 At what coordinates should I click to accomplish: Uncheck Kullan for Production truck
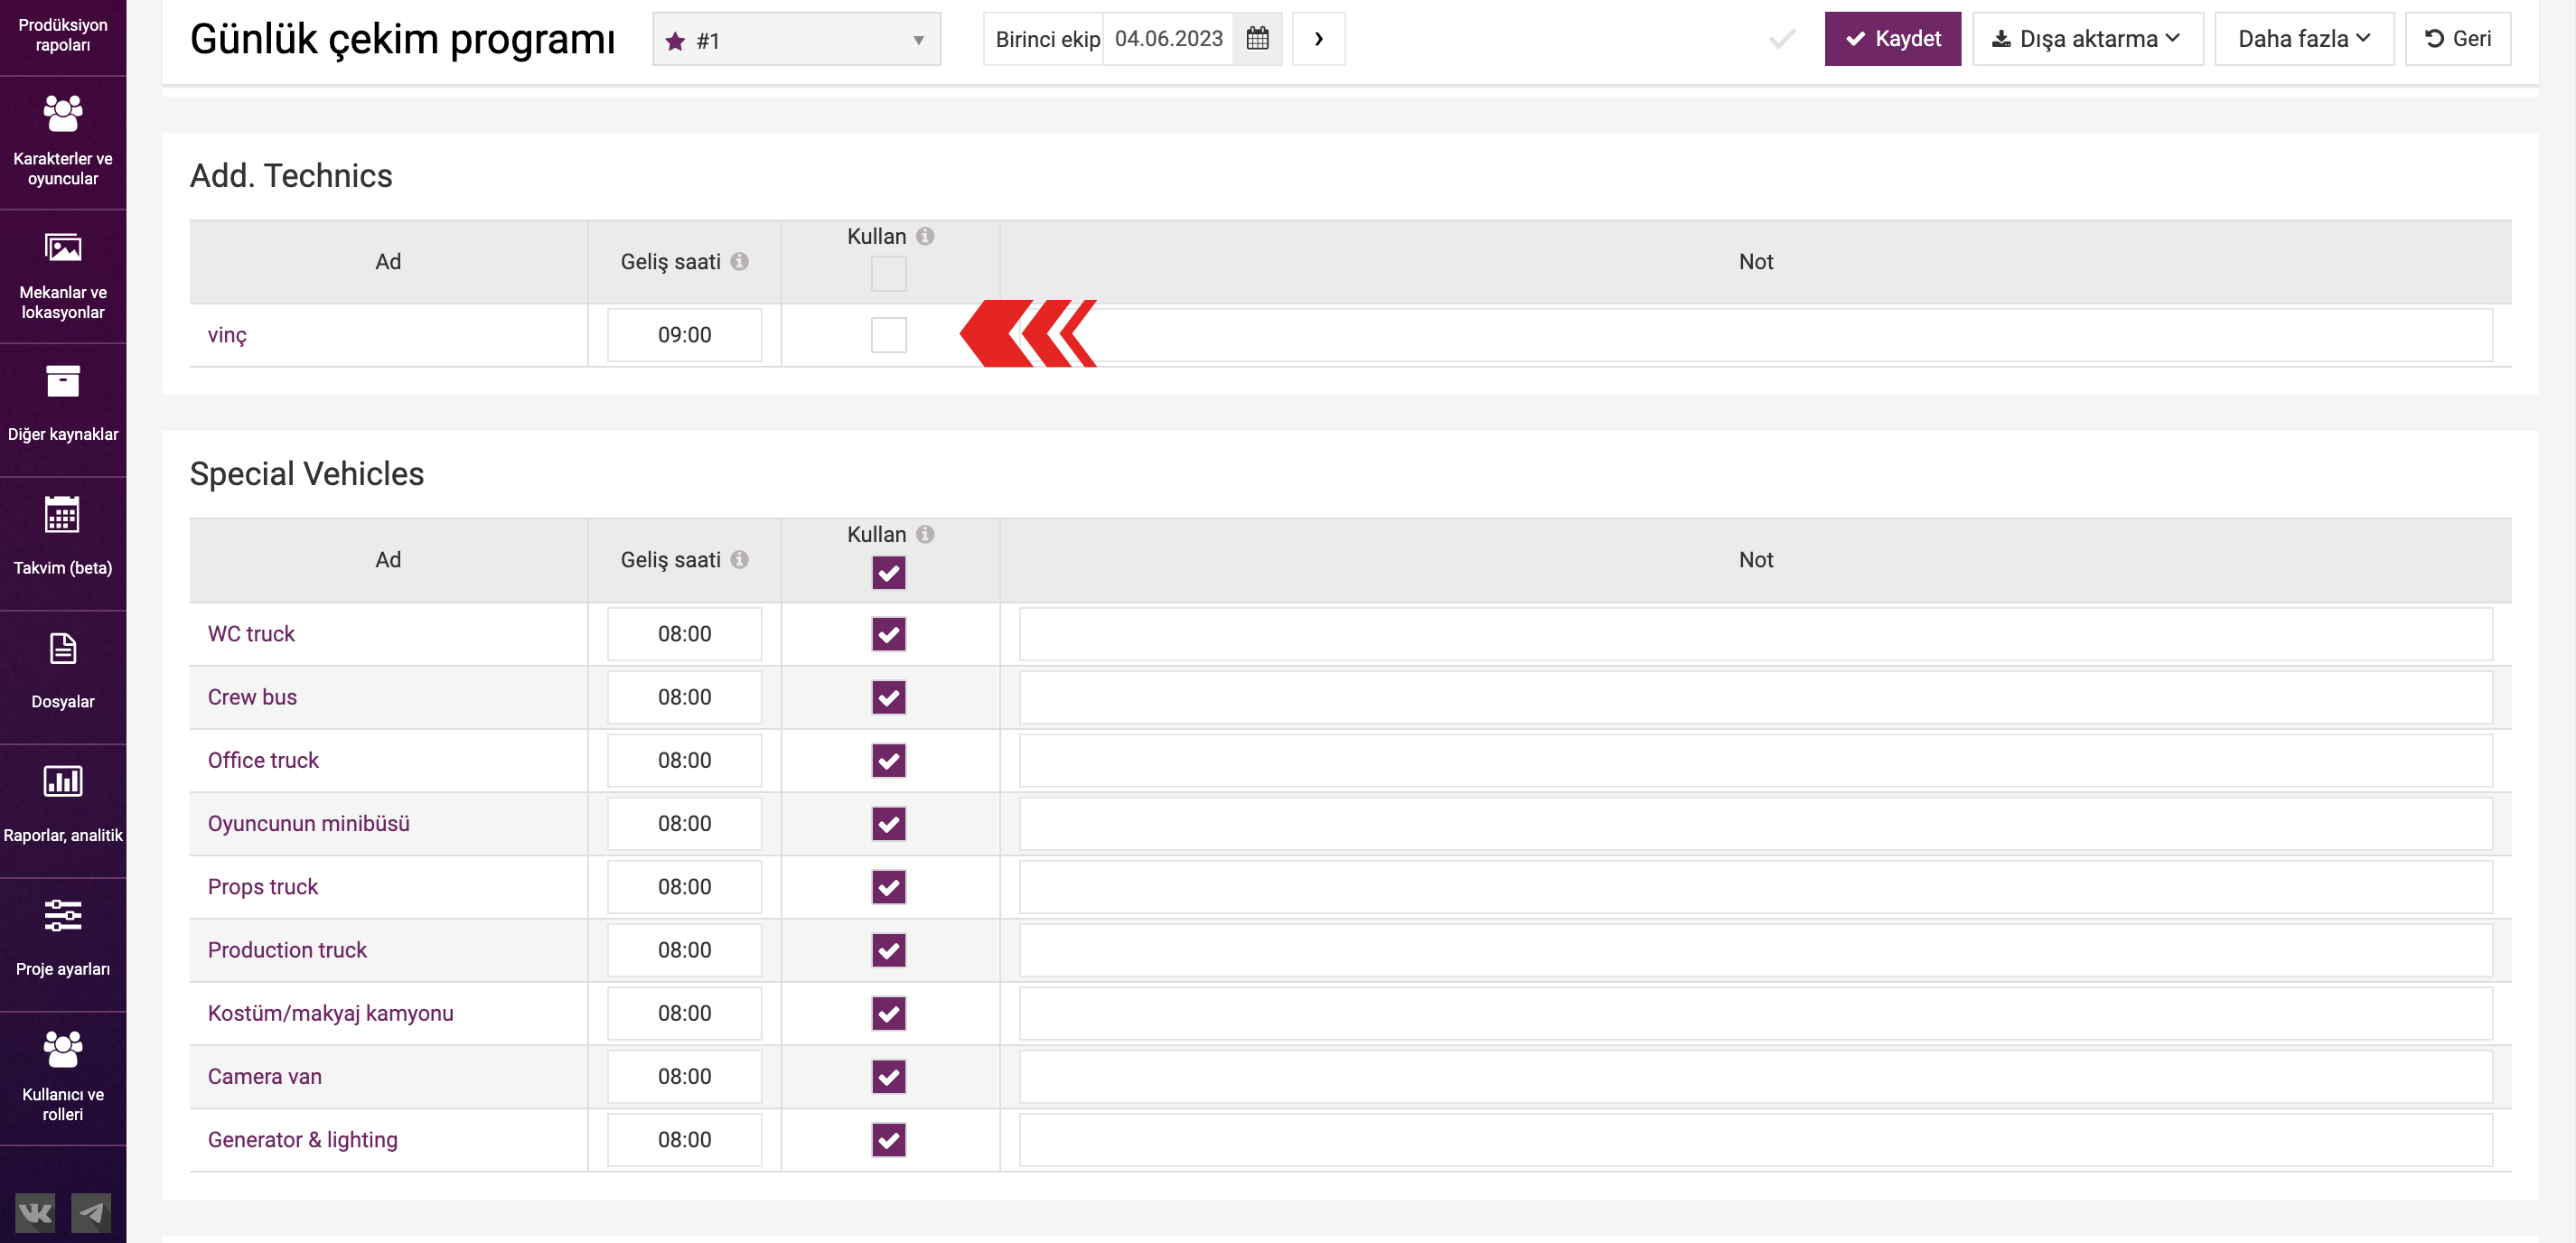coord(888,950)
